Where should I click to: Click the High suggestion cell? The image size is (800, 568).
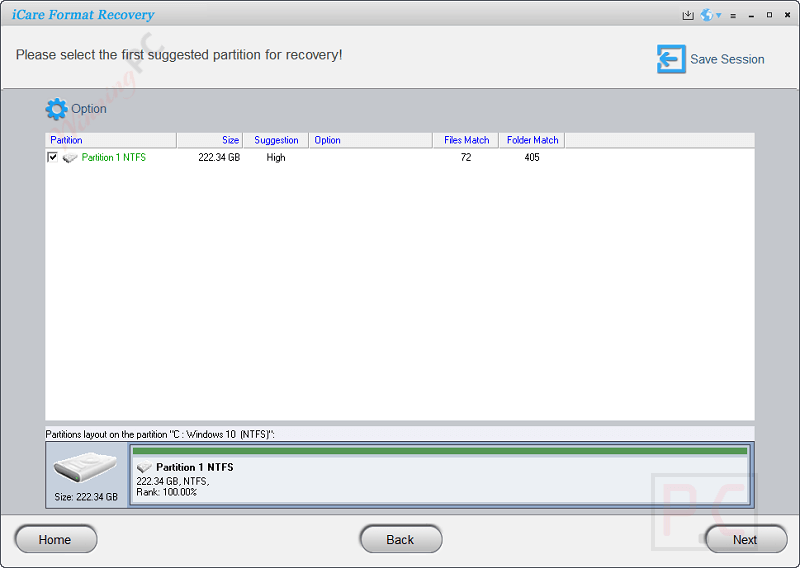tap(276, 157)
